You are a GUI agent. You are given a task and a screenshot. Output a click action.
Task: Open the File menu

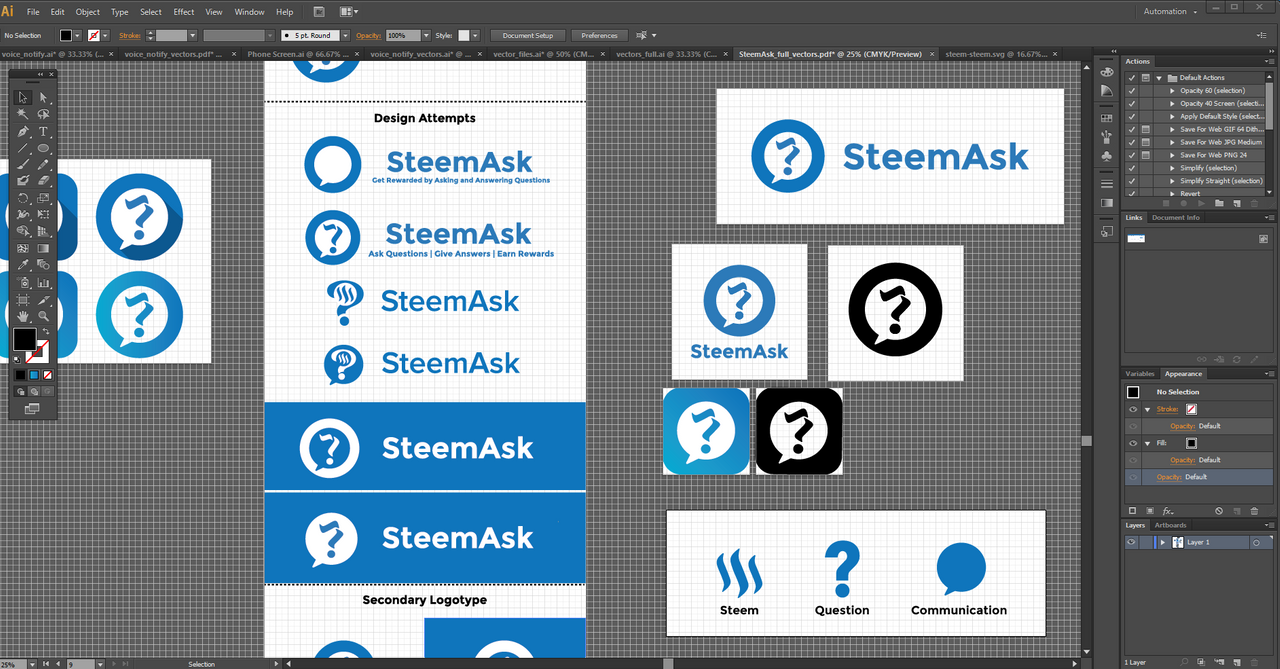(33, 12)
